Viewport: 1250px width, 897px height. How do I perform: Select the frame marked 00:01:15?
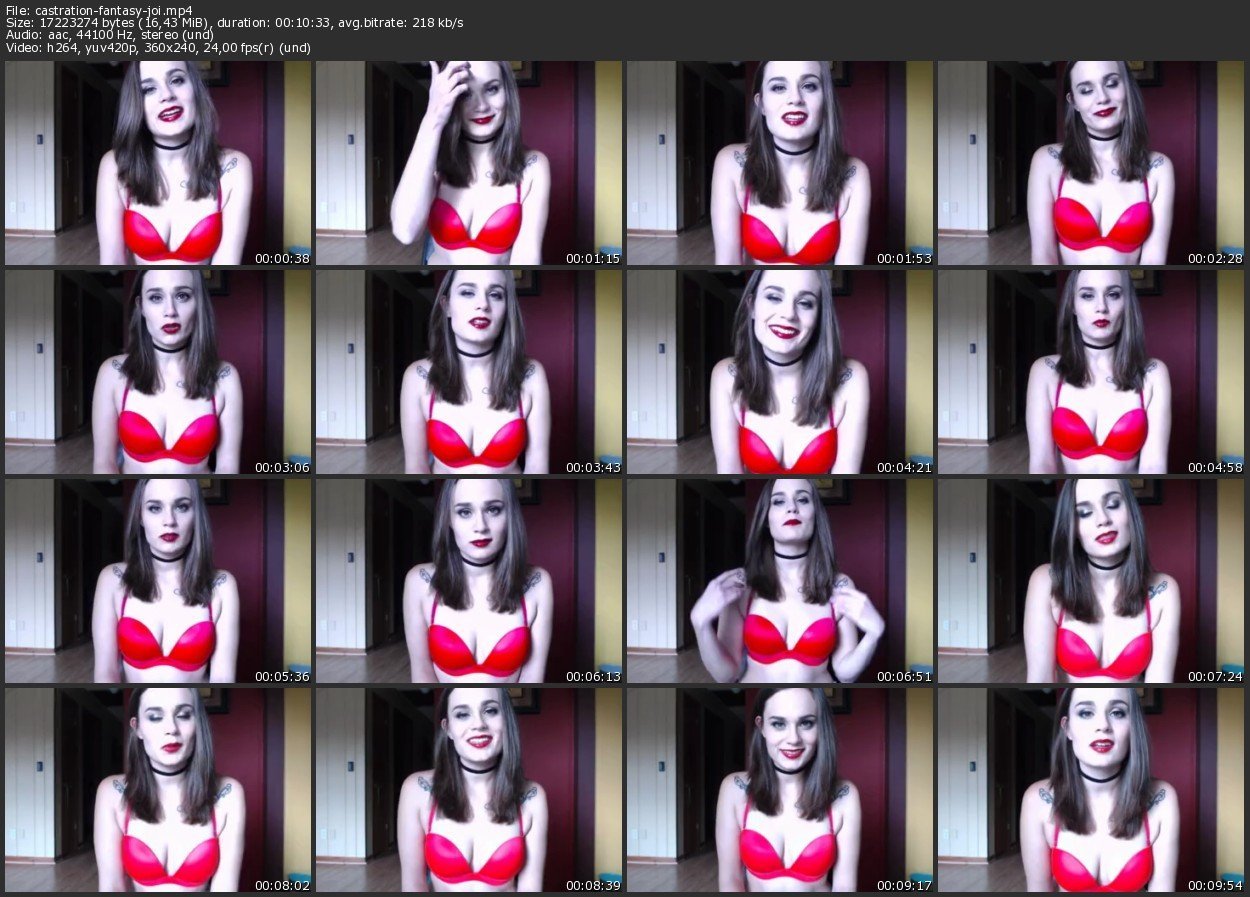point(468,163)
